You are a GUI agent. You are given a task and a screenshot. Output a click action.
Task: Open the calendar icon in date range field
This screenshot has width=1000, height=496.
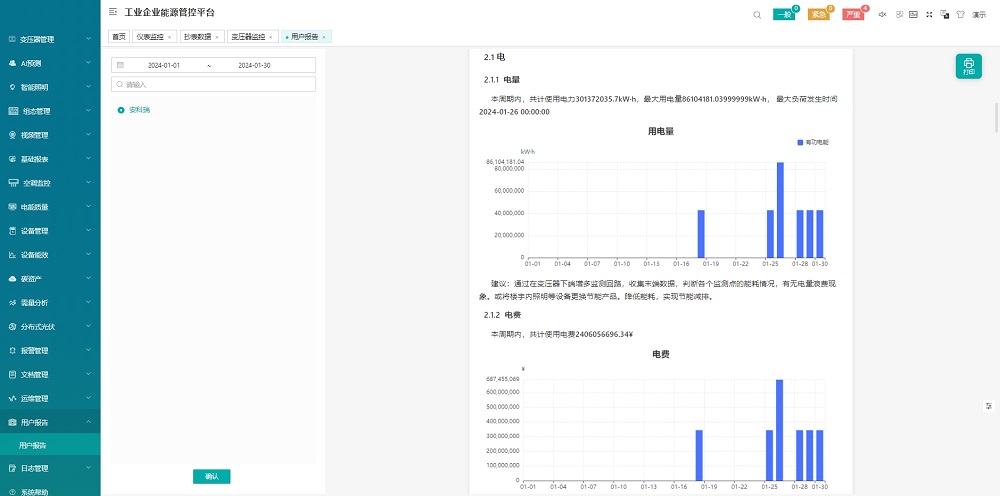(x=120, y=65)
